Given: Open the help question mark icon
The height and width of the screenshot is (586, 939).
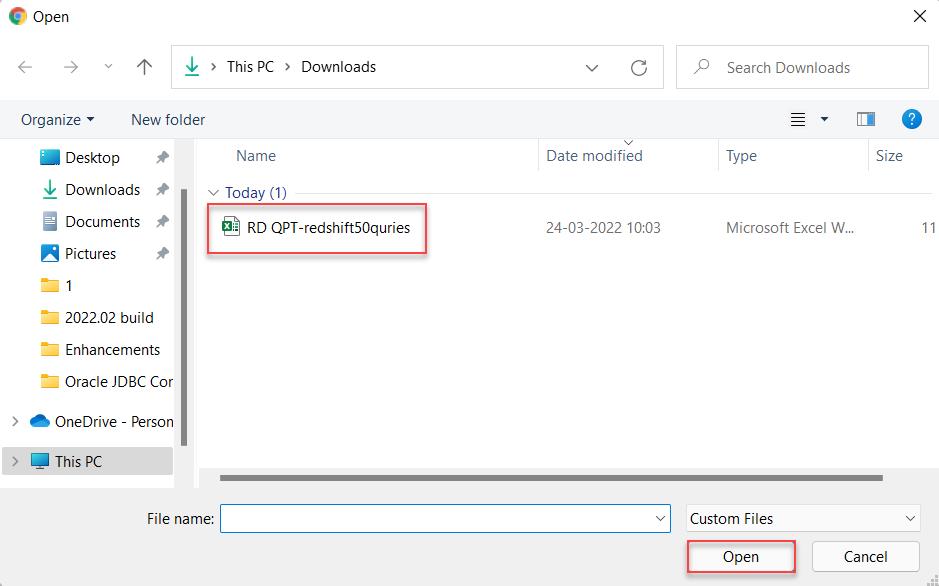Looking at the screenshot, I should (x=911, y=120).
